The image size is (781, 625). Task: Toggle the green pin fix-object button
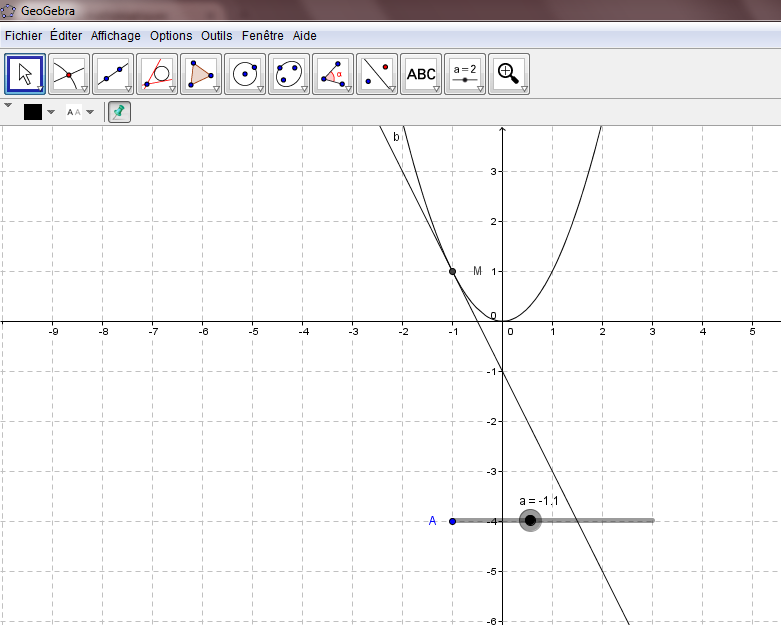click(119, 112)
